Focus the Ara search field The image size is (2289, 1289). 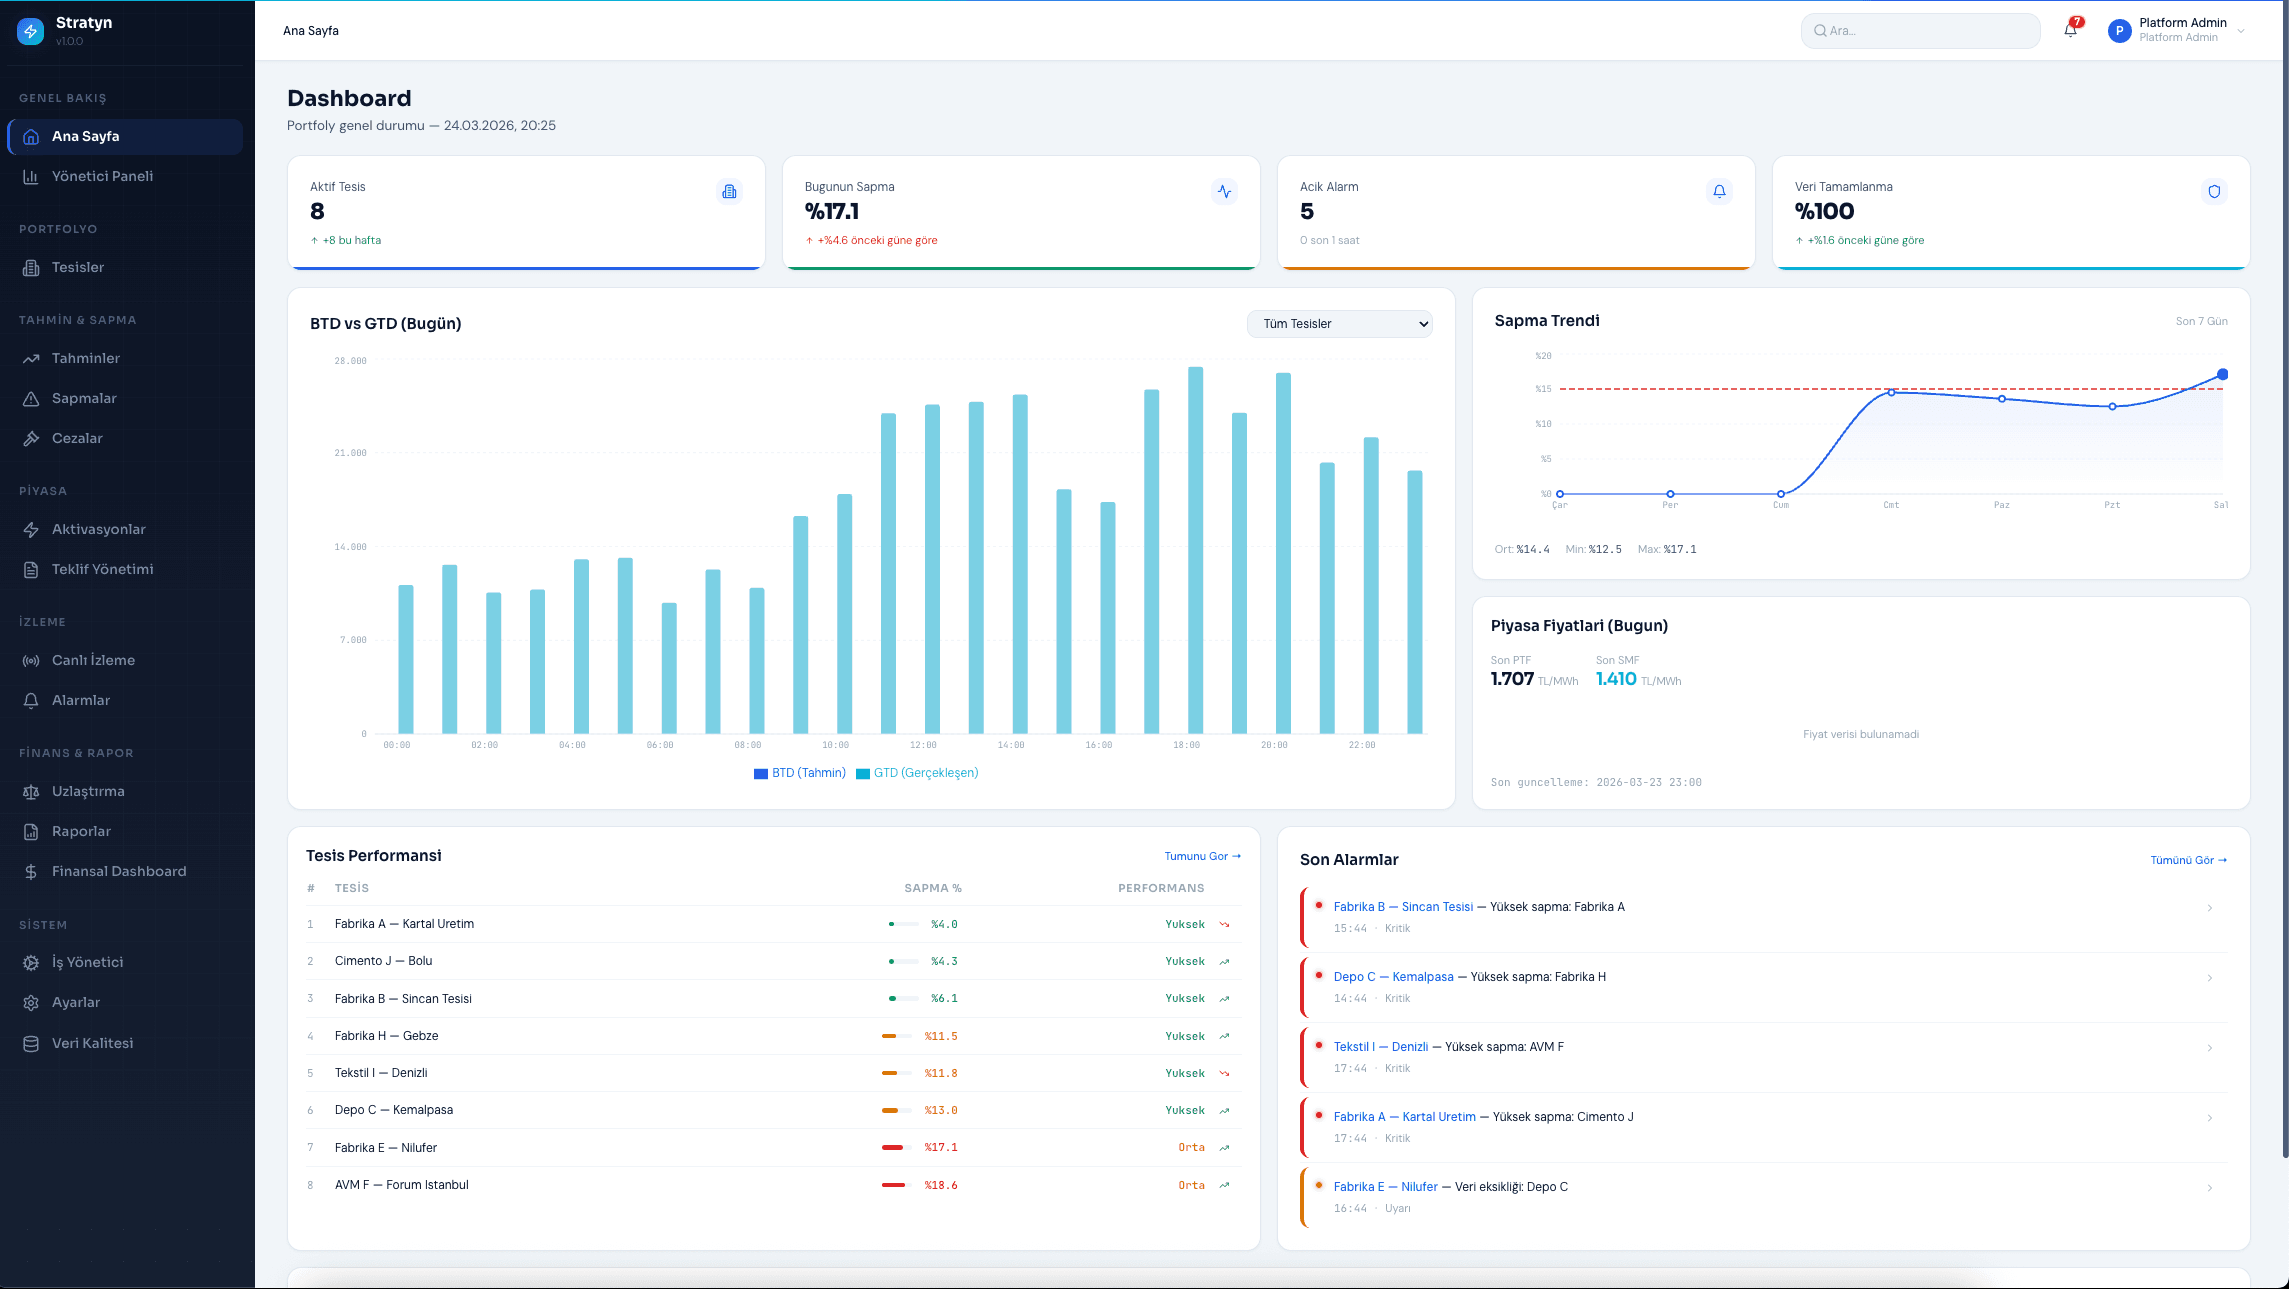(1920, 31)
